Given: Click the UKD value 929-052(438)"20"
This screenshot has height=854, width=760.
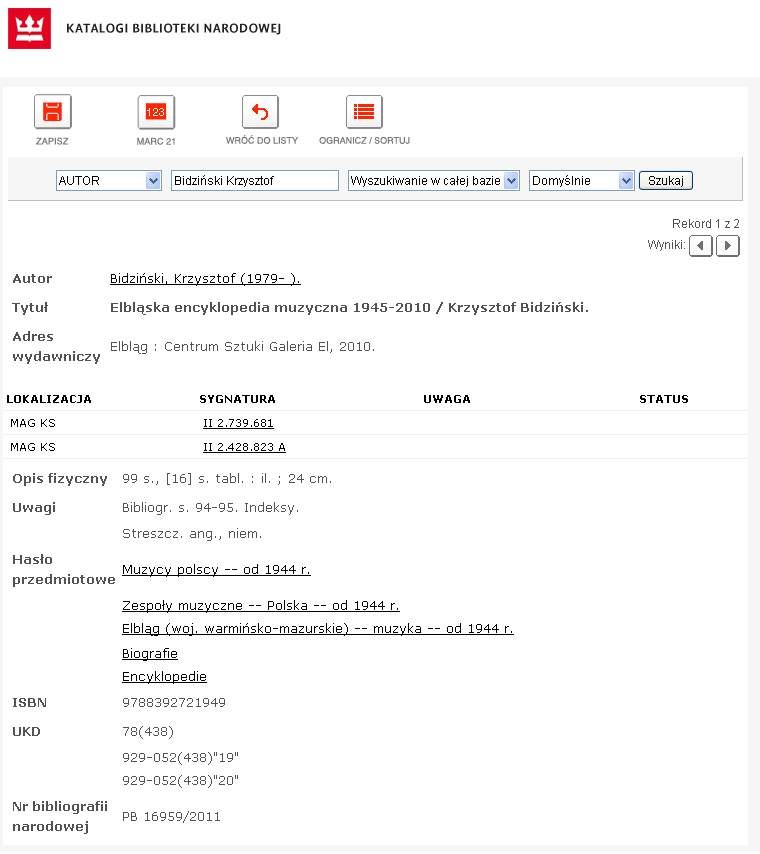Looking at the screenshot, I should click(180, 780).
